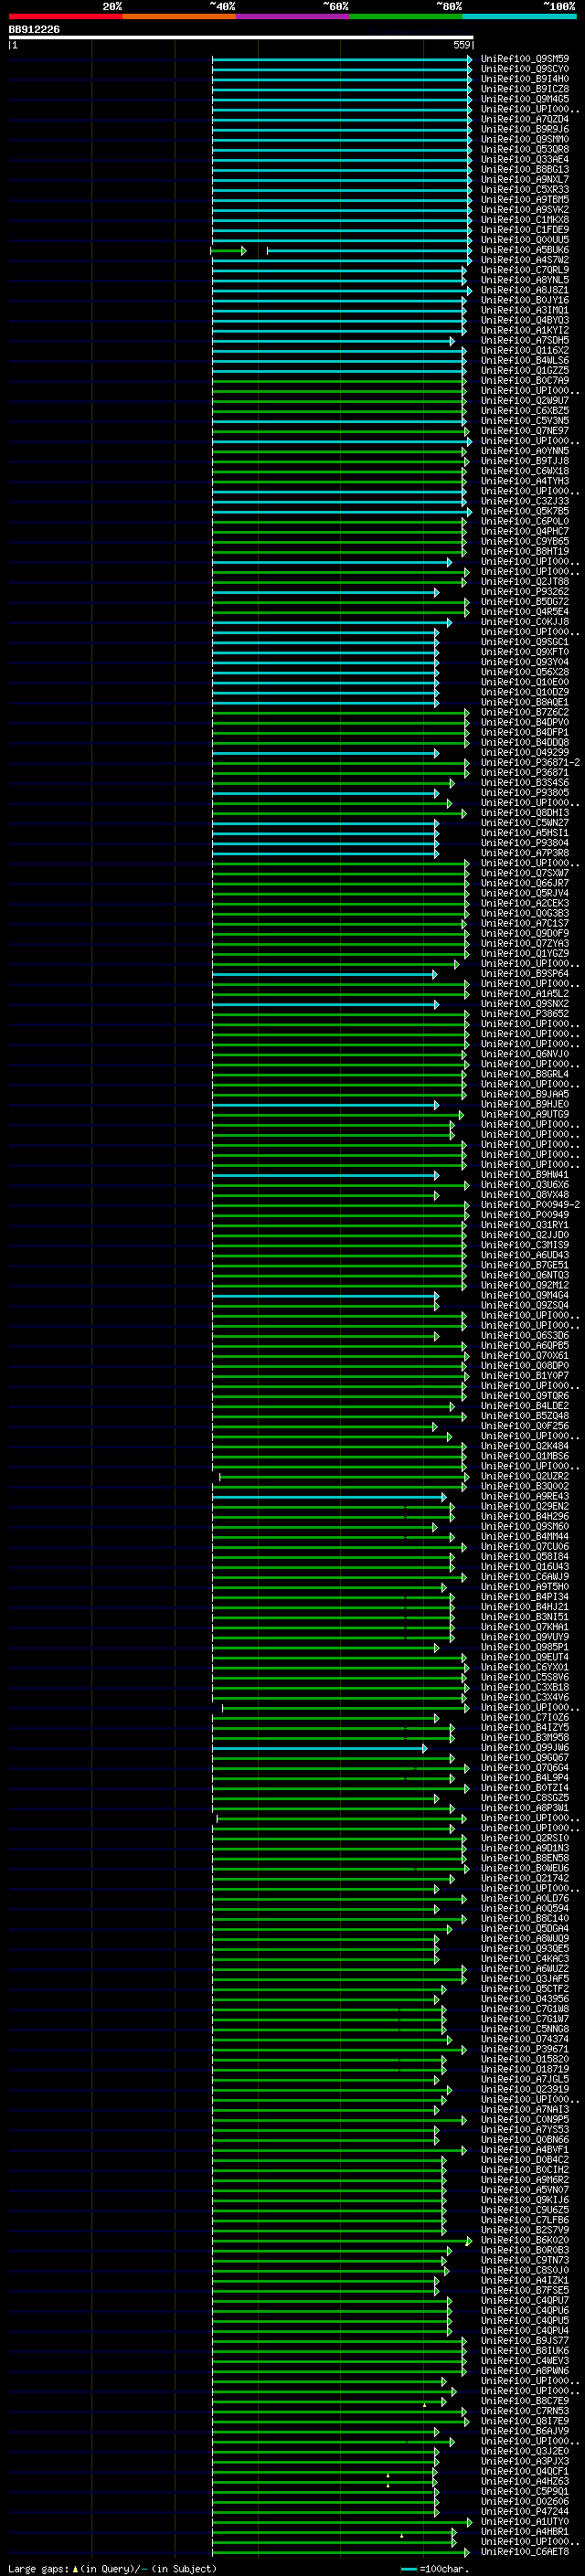Select UniRef100_Q7SXW7 hit
This screenshot has height=2576, width=585.
pyautogui.click(x=525, y=874)
